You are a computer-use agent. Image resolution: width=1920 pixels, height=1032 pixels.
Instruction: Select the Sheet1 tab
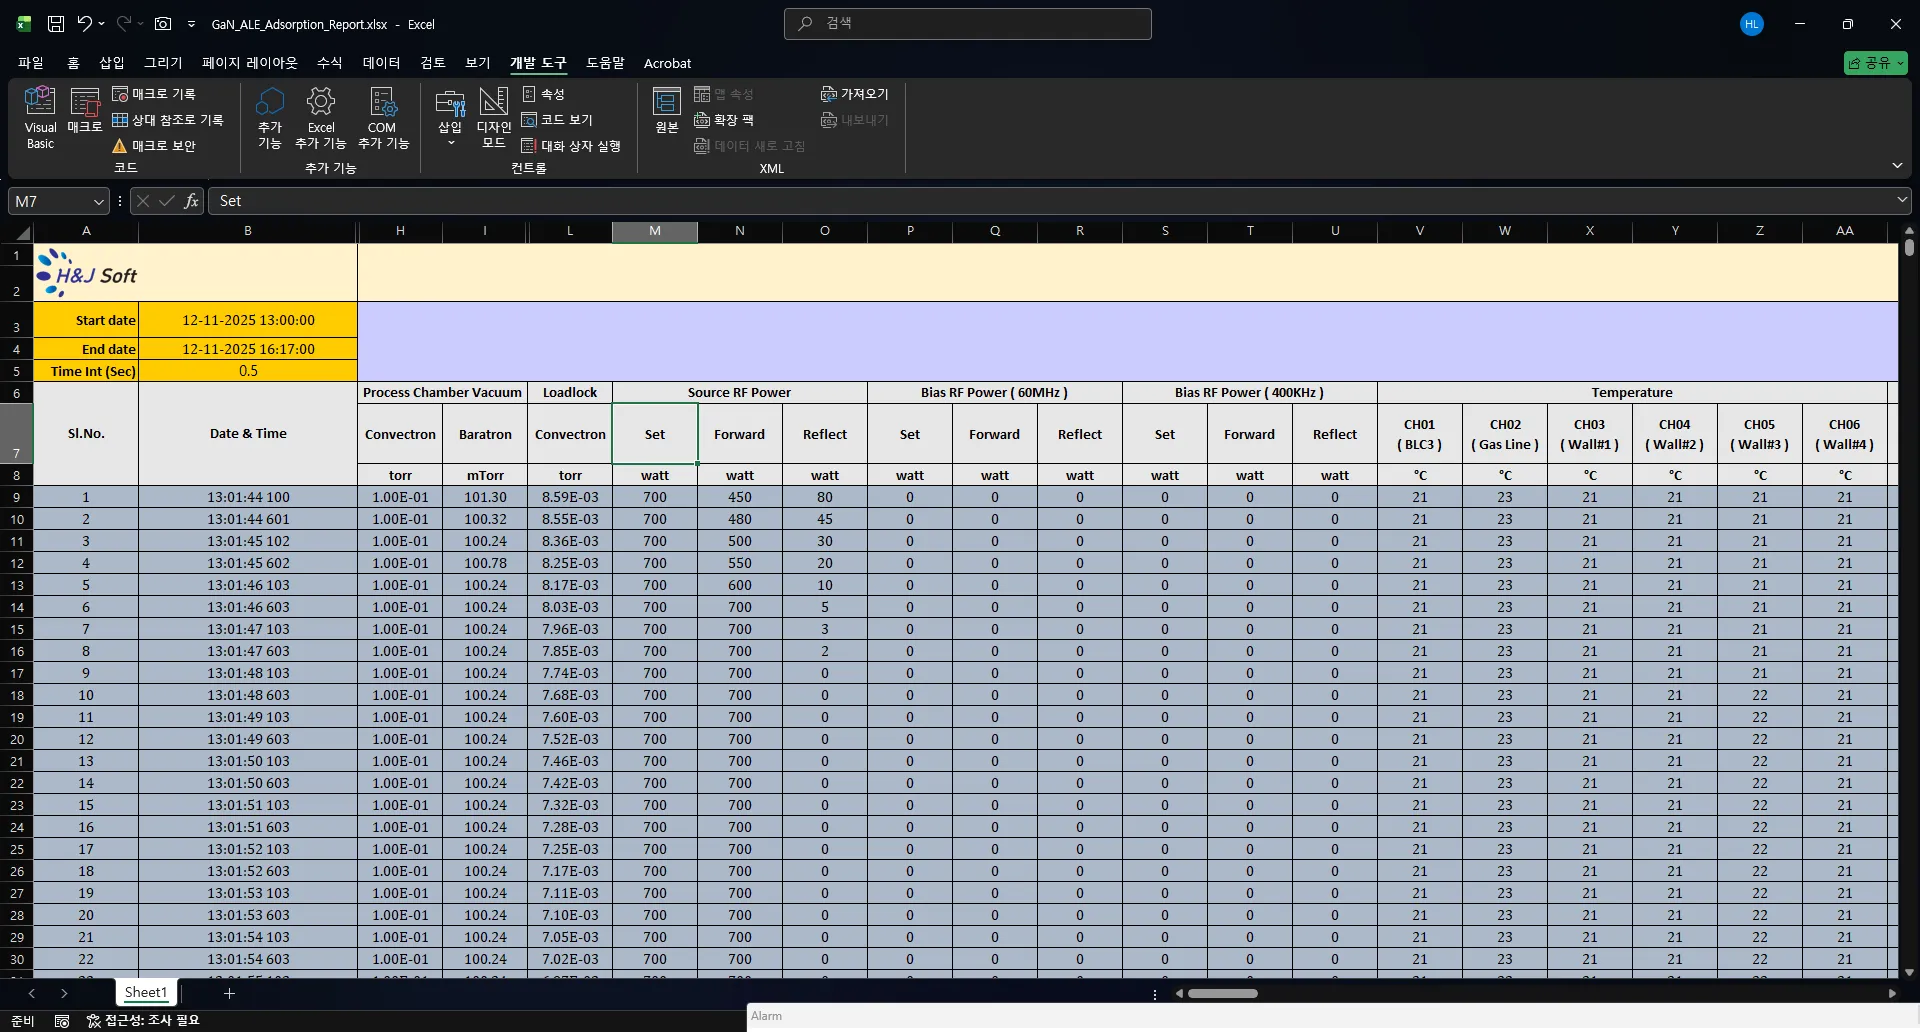(146, 992)
